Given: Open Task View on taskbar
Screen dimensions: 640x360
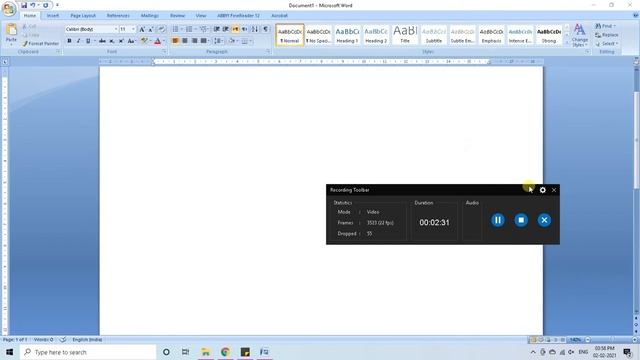Looking at the screenshot, I should click(x=185, y=352).
